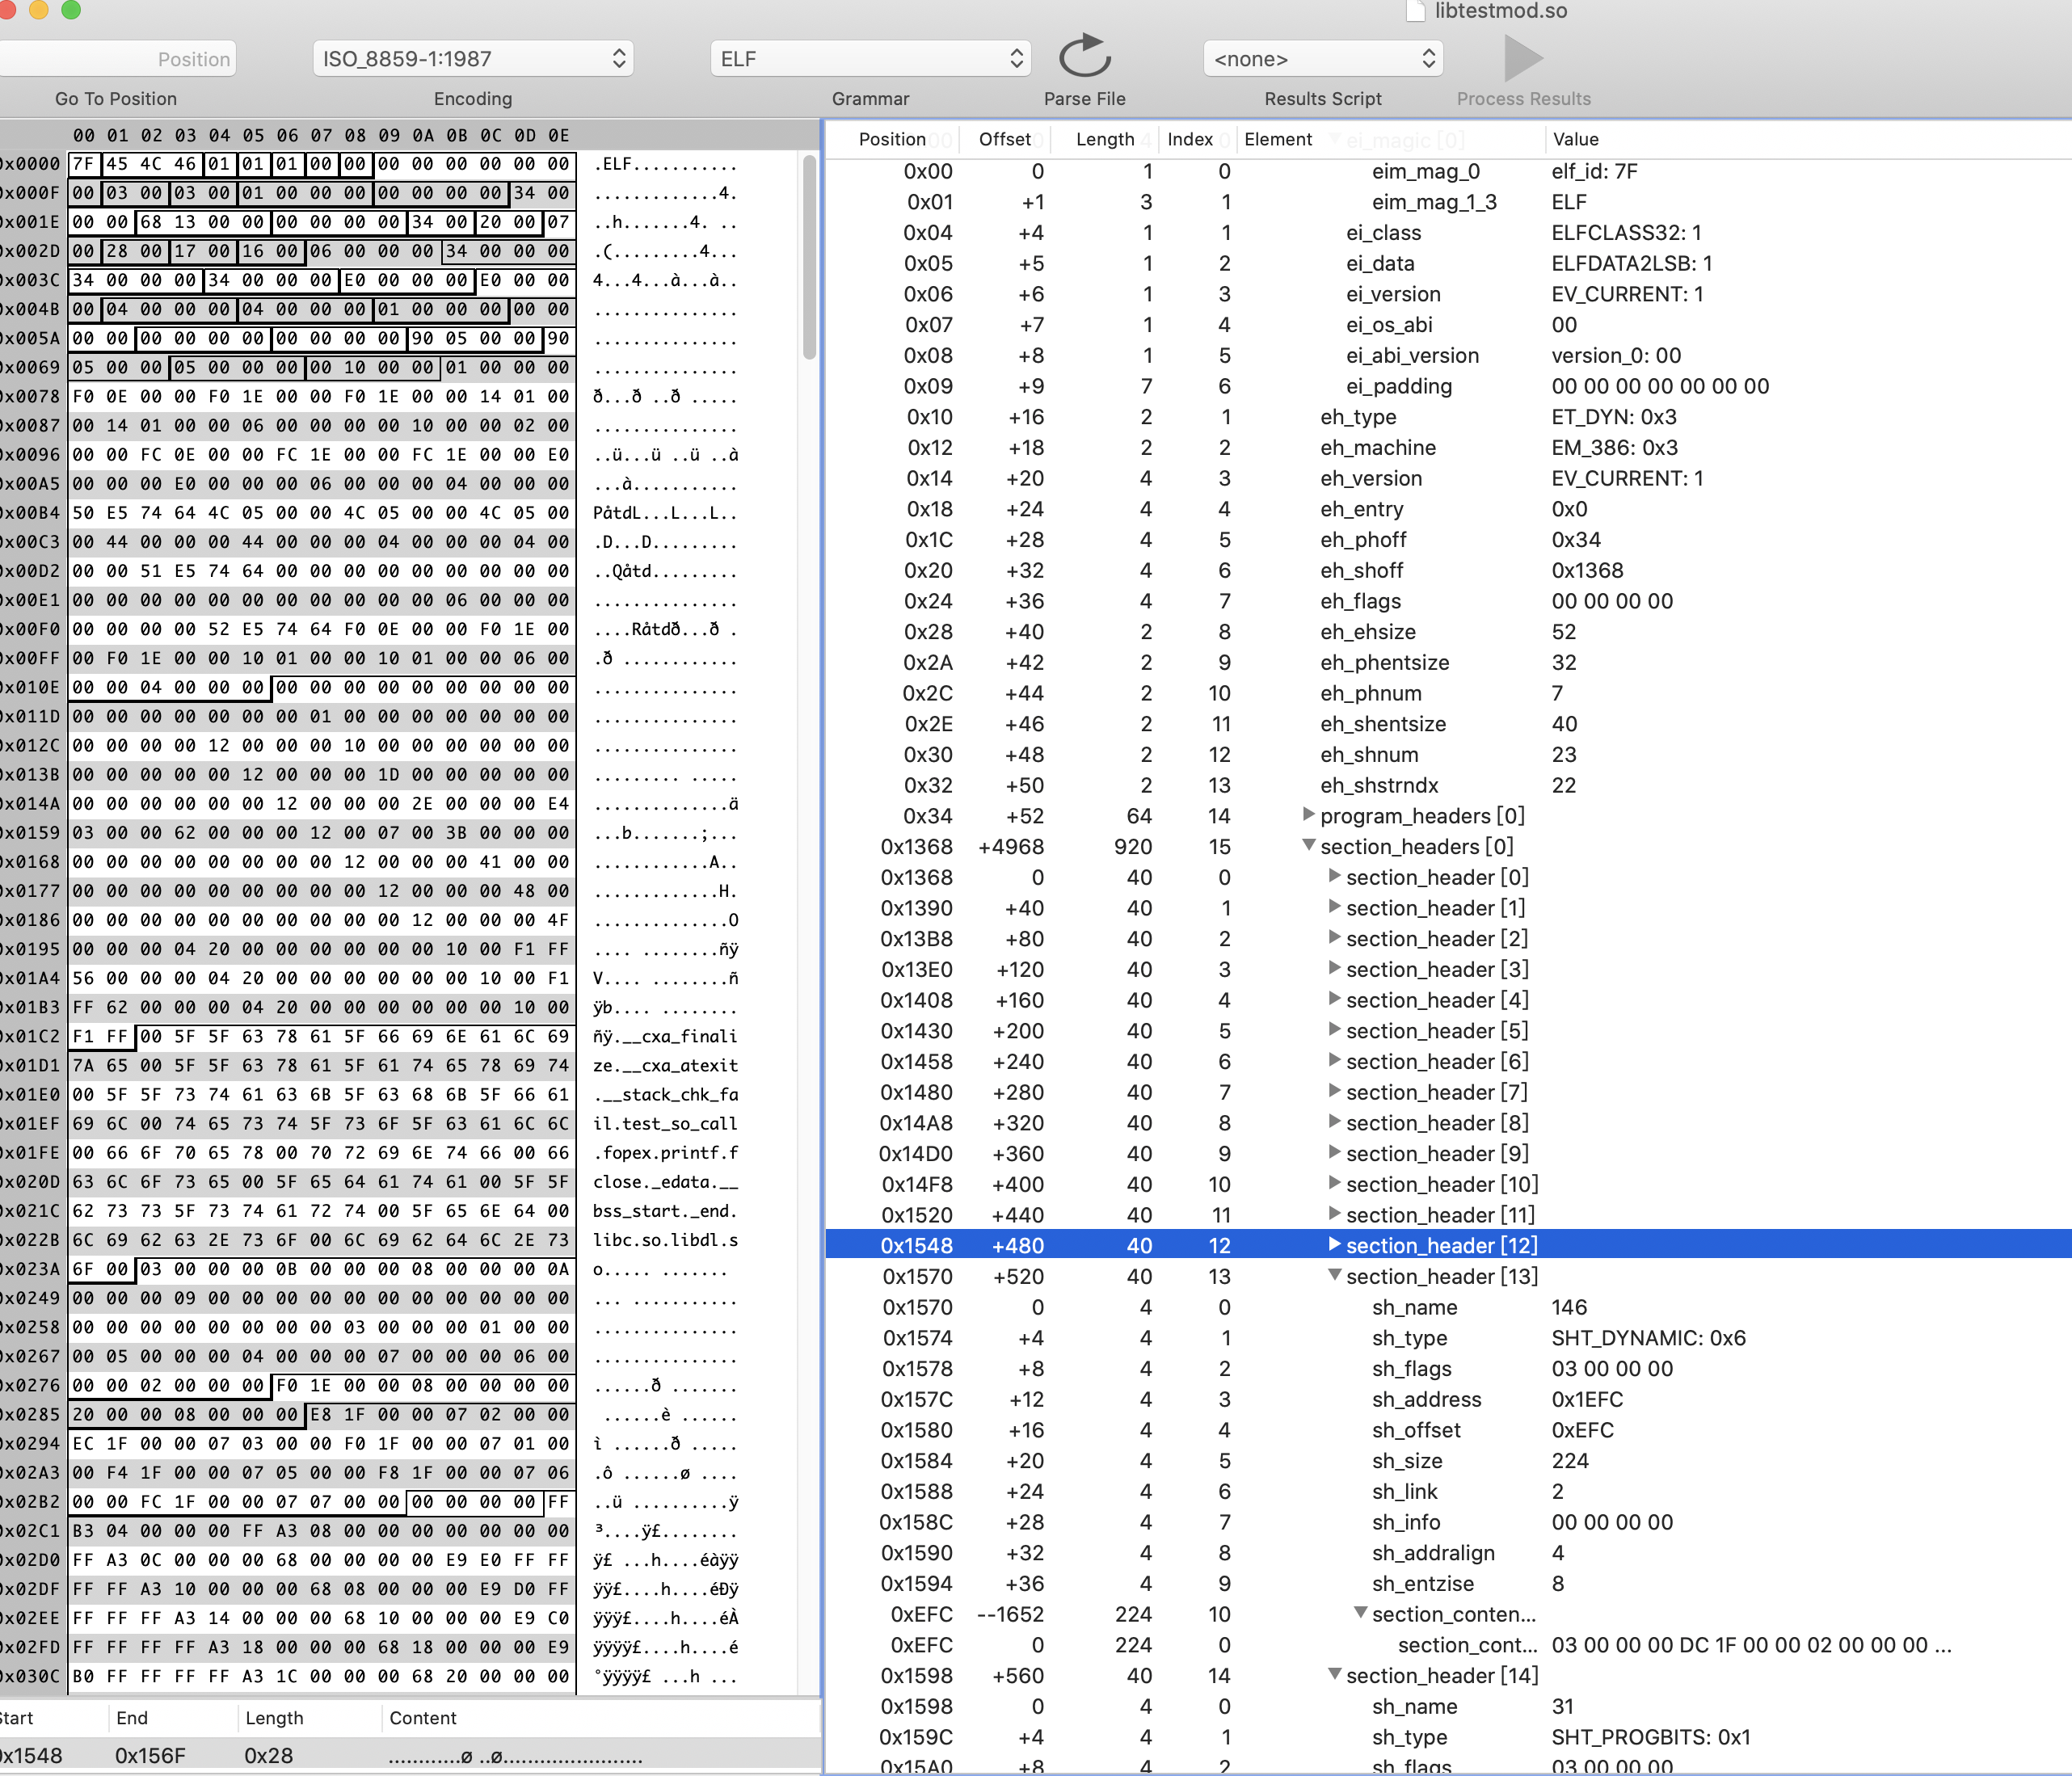Click the Element column header

(x=1278, y=139)
